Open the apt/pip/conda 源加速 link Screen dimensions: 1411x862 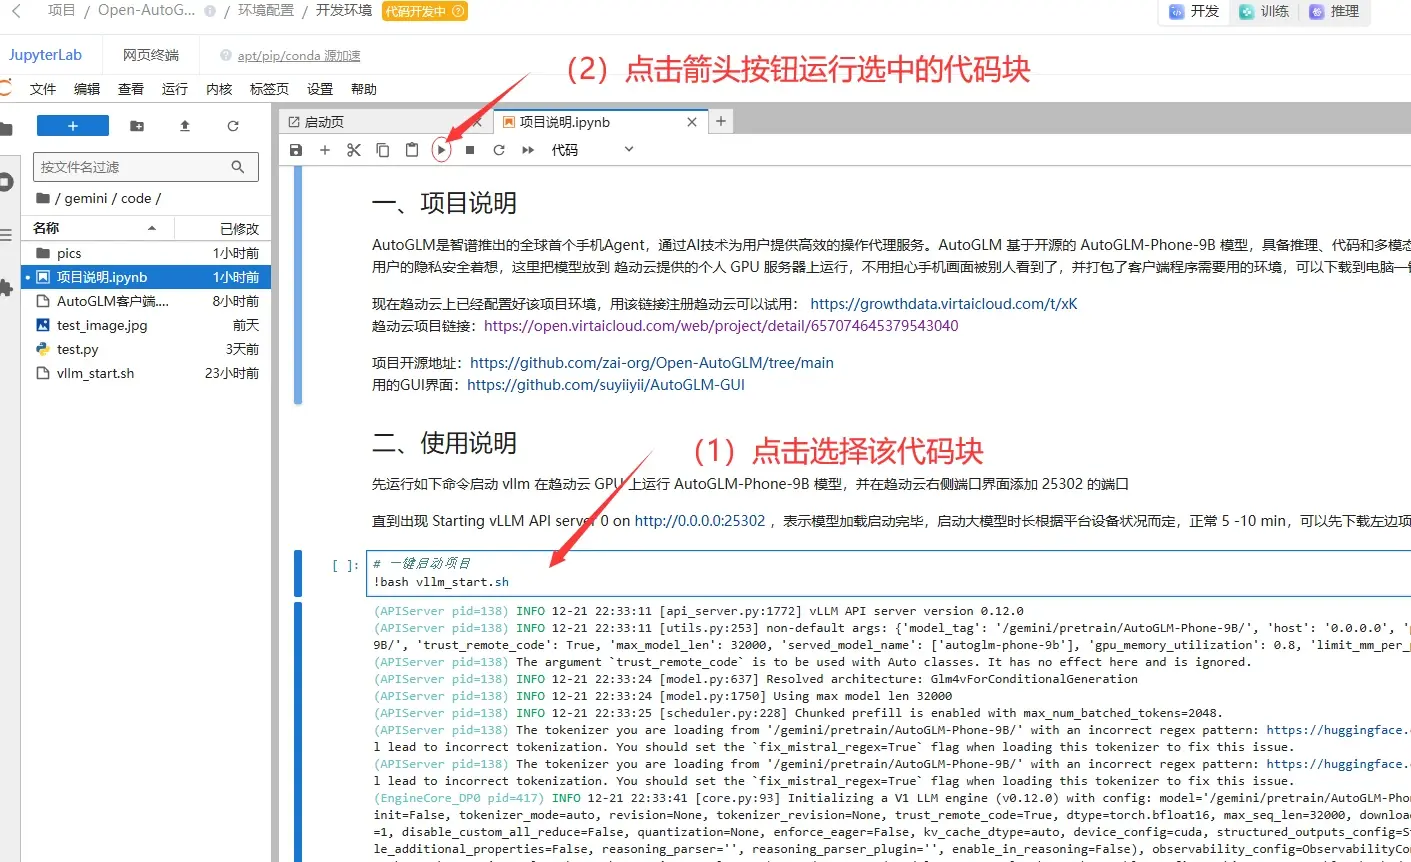[x=299, y=56]
